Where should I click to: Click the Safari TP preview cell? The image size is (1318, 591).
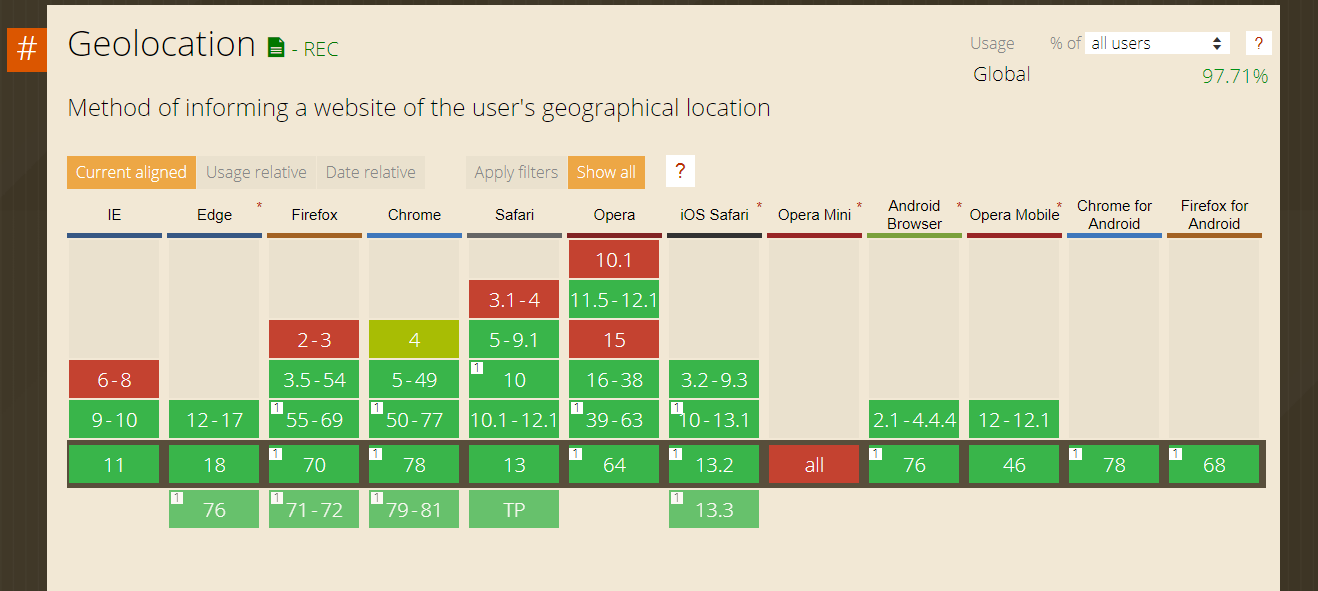click(513, 508)
